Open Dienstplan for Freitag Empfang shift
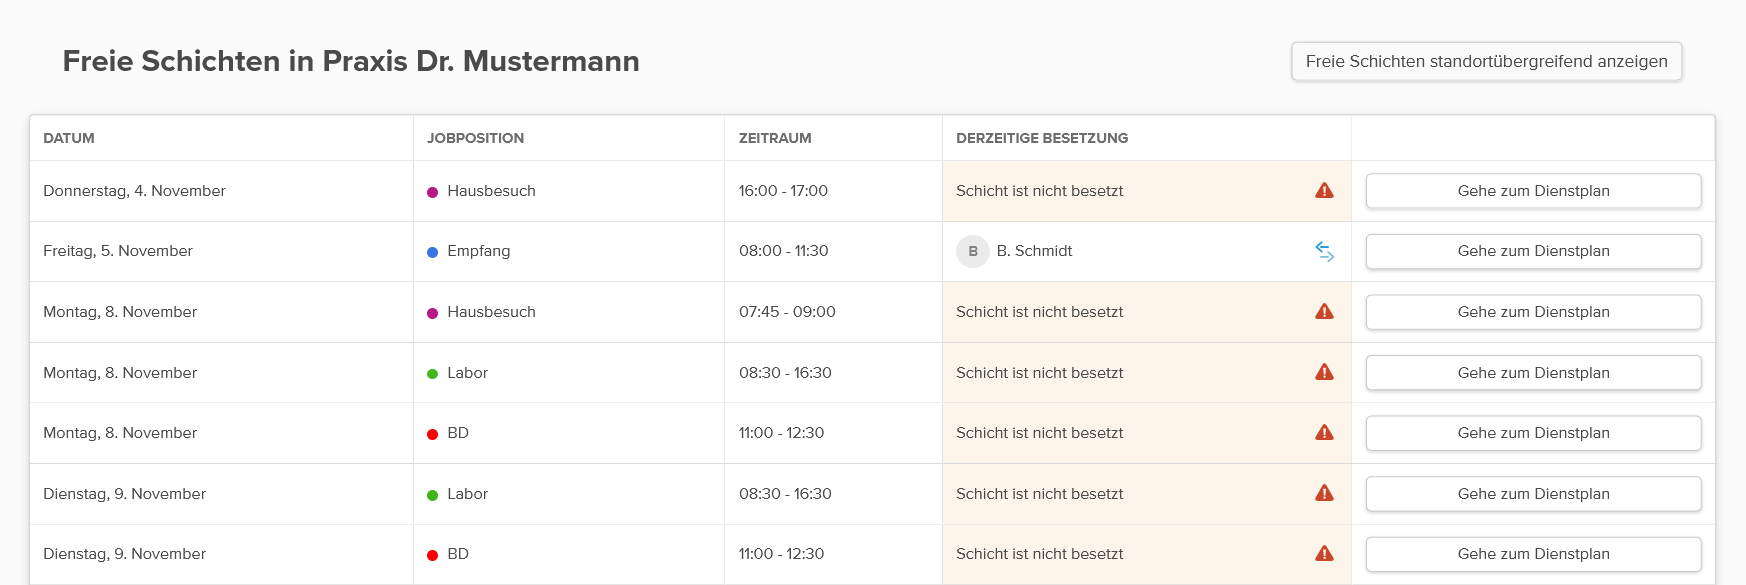1746x585 pixels. (x=1533, y=251)
